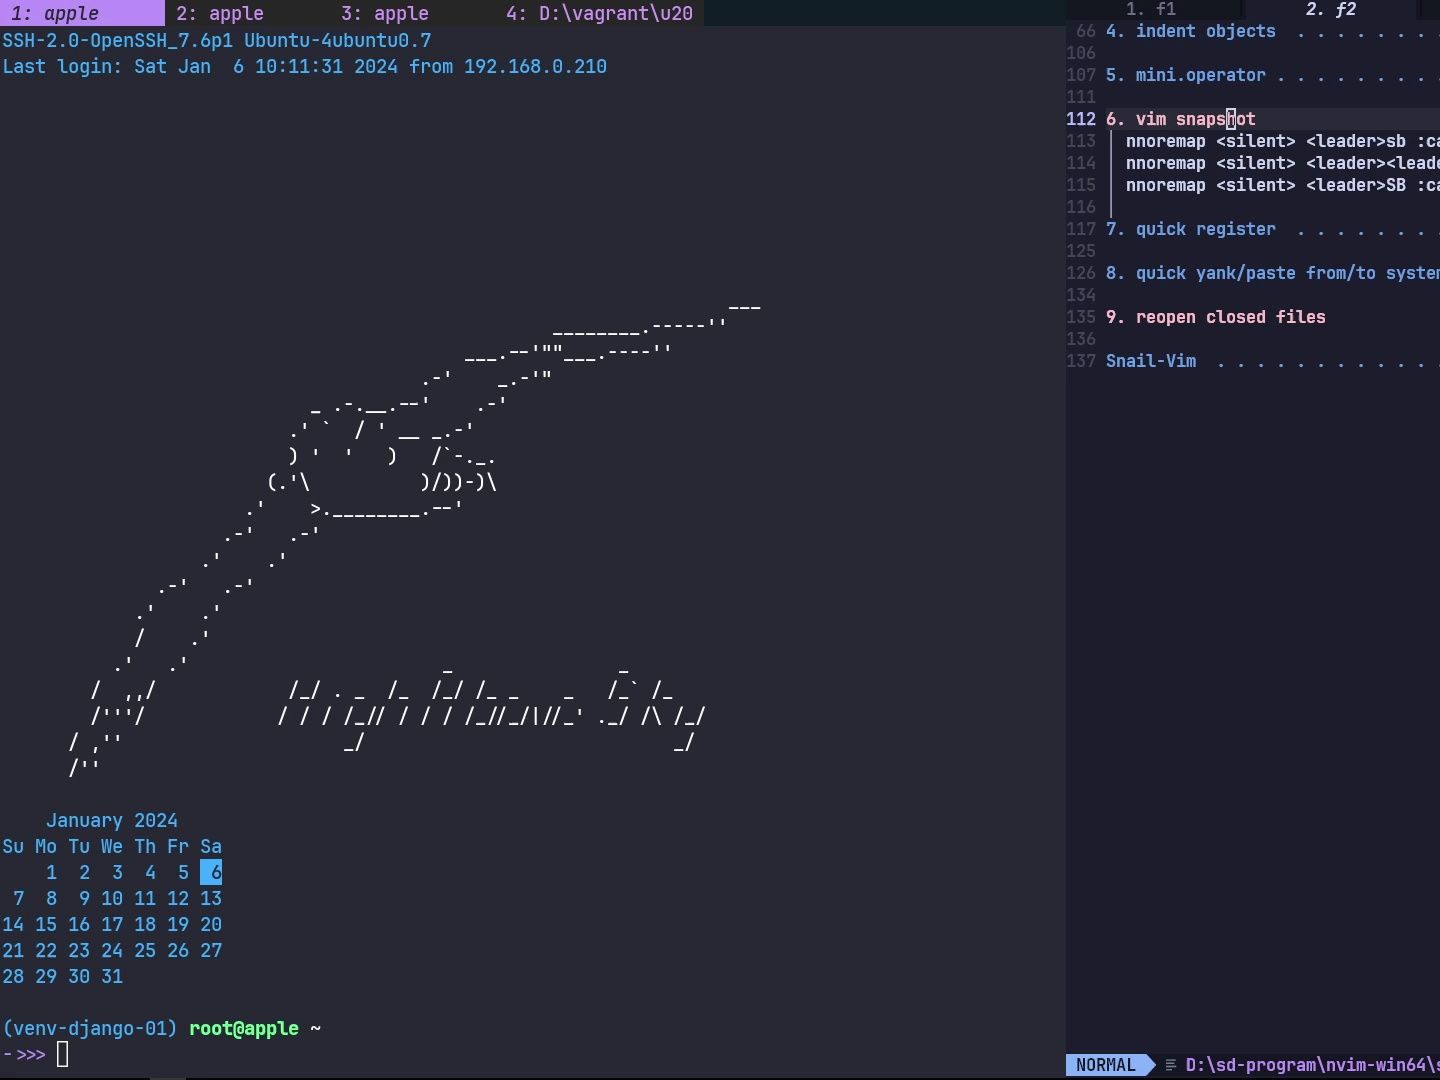Image resolution: width=1440 pixels, height=1080 pixels.
Task: Click the 'Sa' weekday column header
Action: point(211,846)
